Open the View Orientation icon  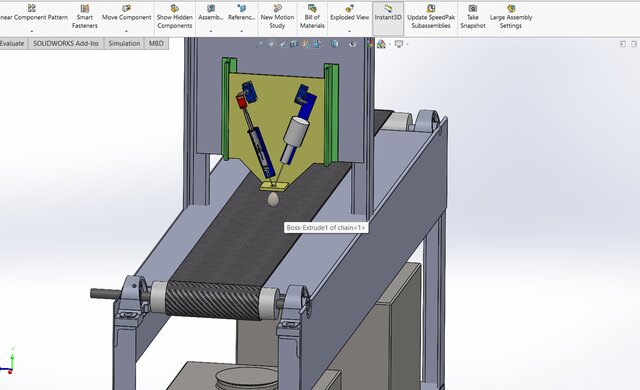click(318, 44)
